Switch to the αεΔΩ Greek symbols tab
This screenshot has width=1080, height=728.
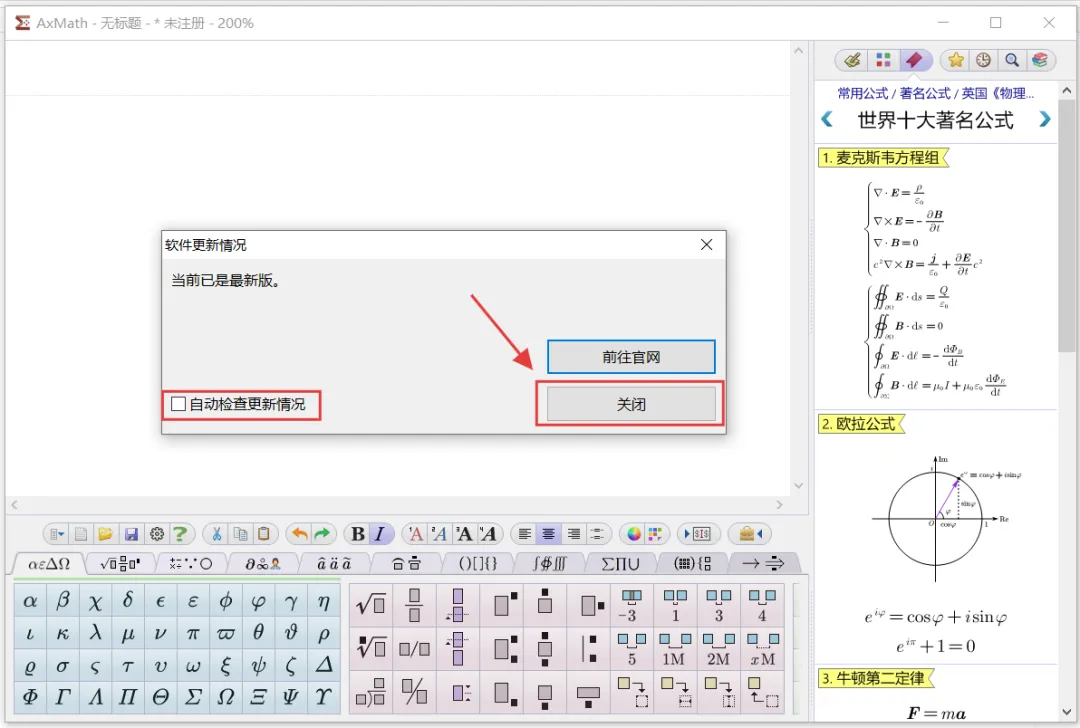pos(49,564)
